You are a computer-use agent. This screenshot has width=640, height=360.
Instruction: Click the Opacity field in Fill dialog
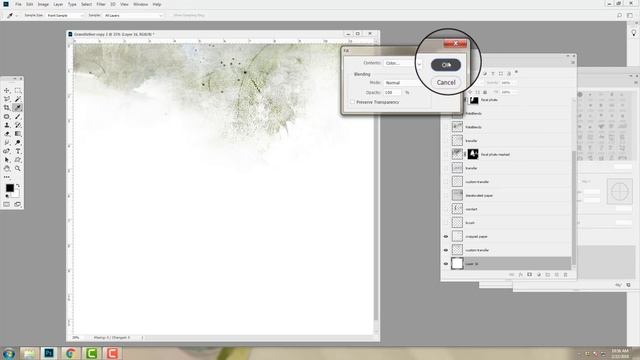click(x=393, y=93)
